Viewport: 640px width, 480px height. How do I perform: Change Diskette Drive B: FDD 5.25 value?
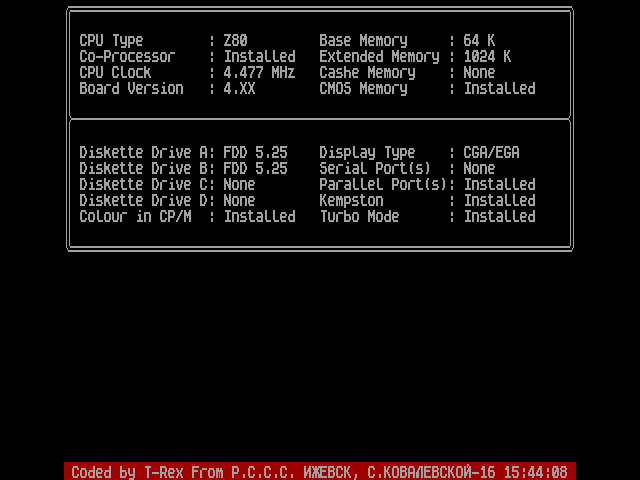pyautogui.click(x=255, y=169)
